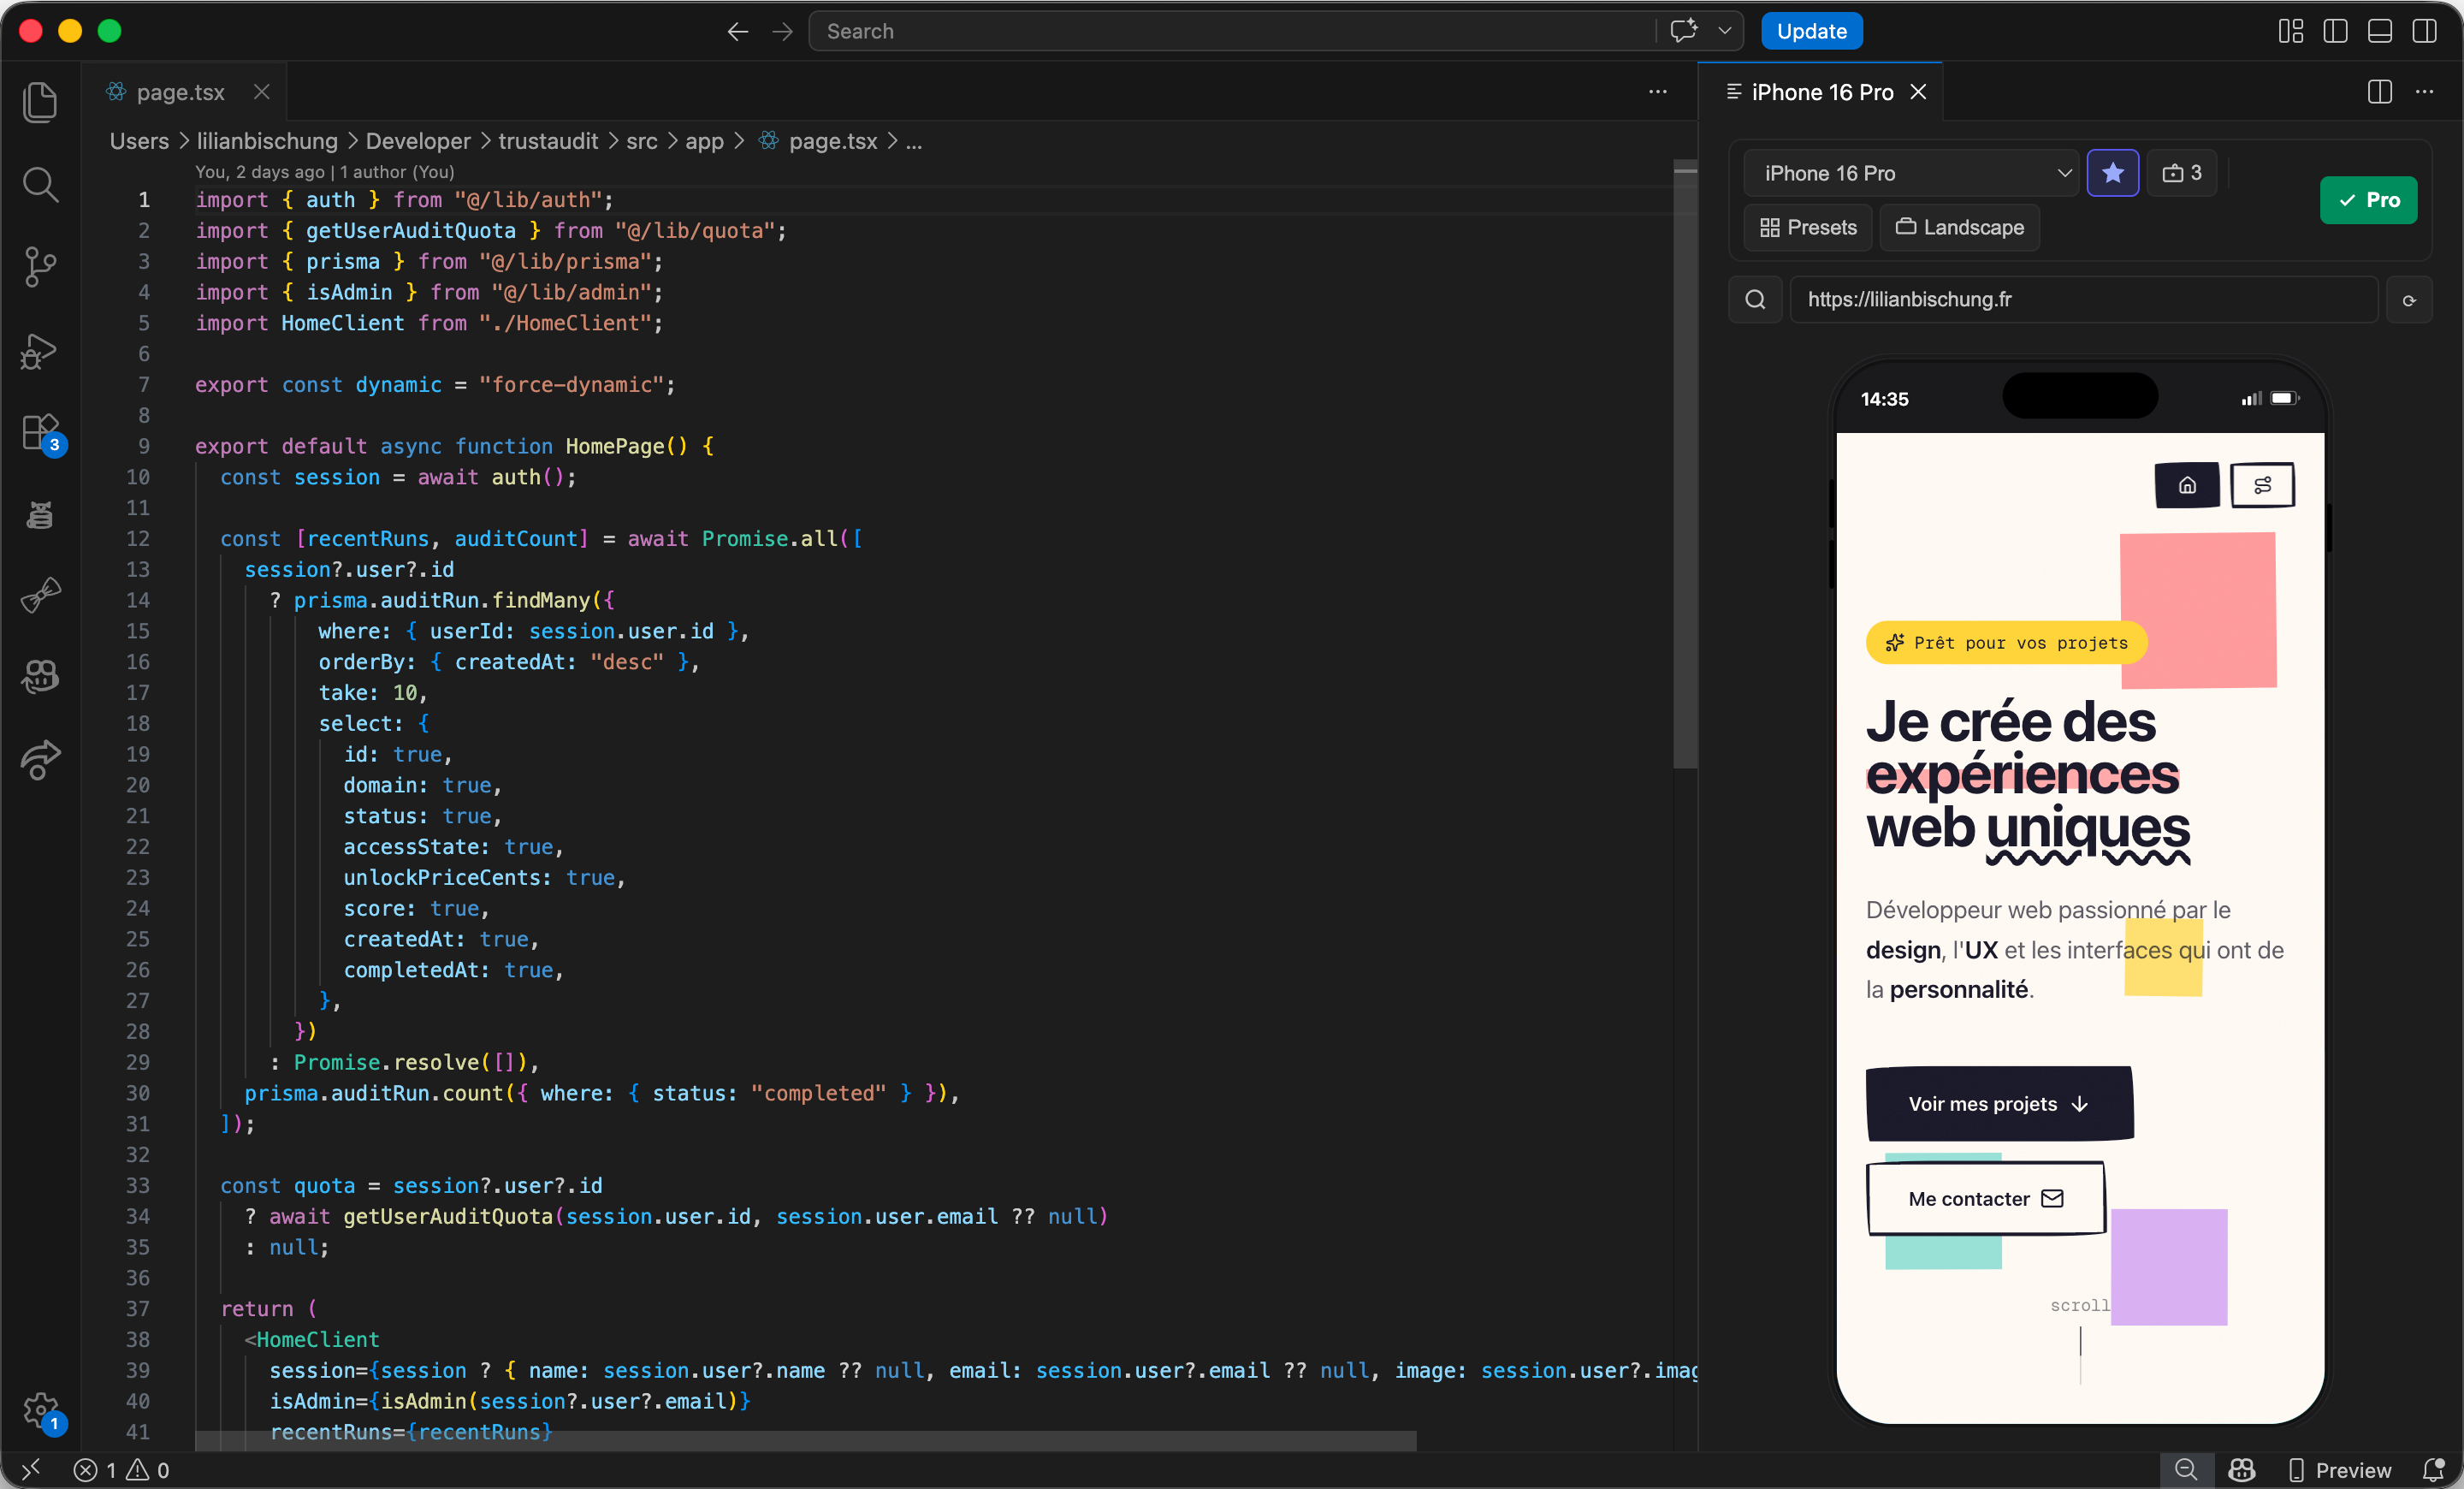This screenshot has height=1489, width=2464.
Task: Open the src breadcrumb segment
Action: coord(642,142)
